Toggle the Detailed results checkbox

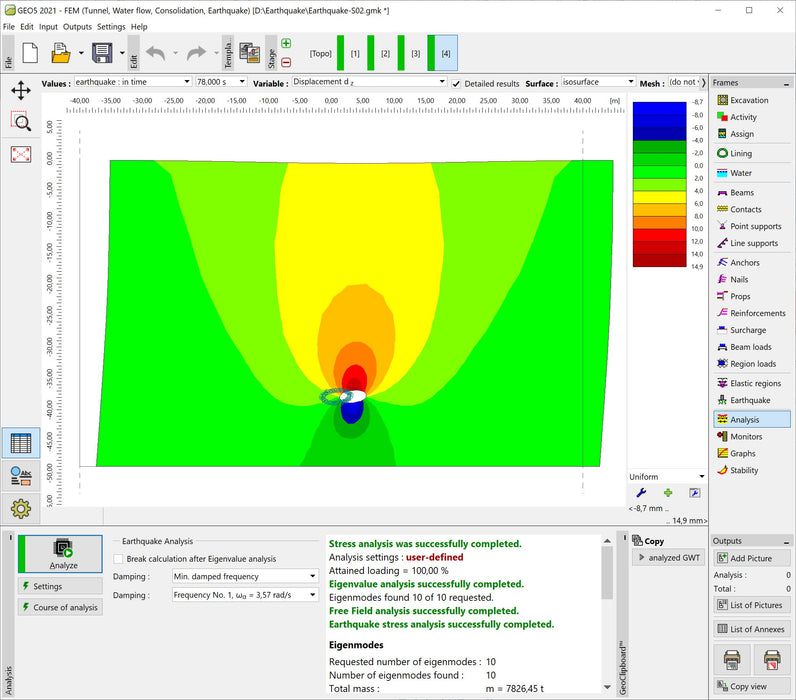coord(457,83)
